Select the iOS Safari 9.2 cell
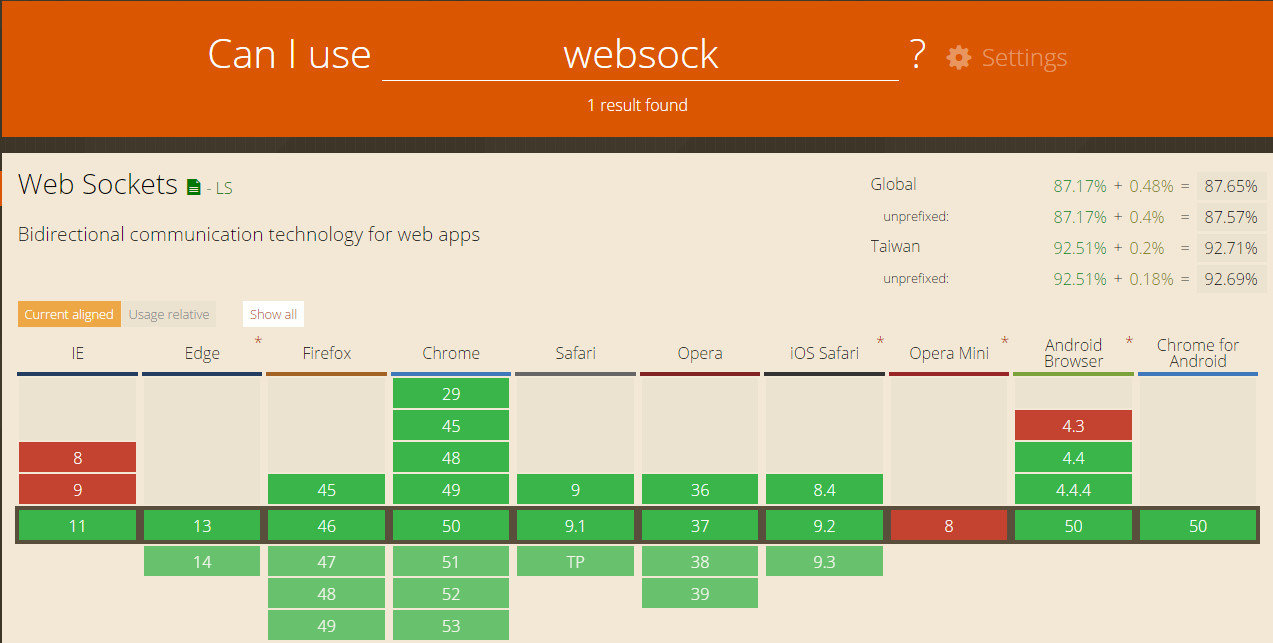The image size is (1273, 643). tap(824, 526)
